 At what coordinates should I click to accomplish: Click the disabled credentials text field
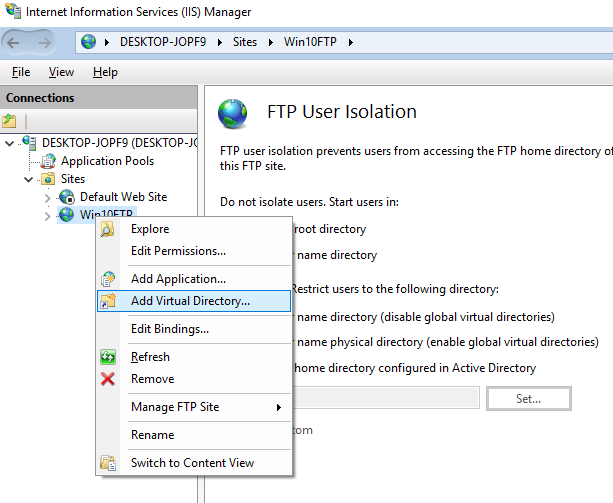click(390, 398)
